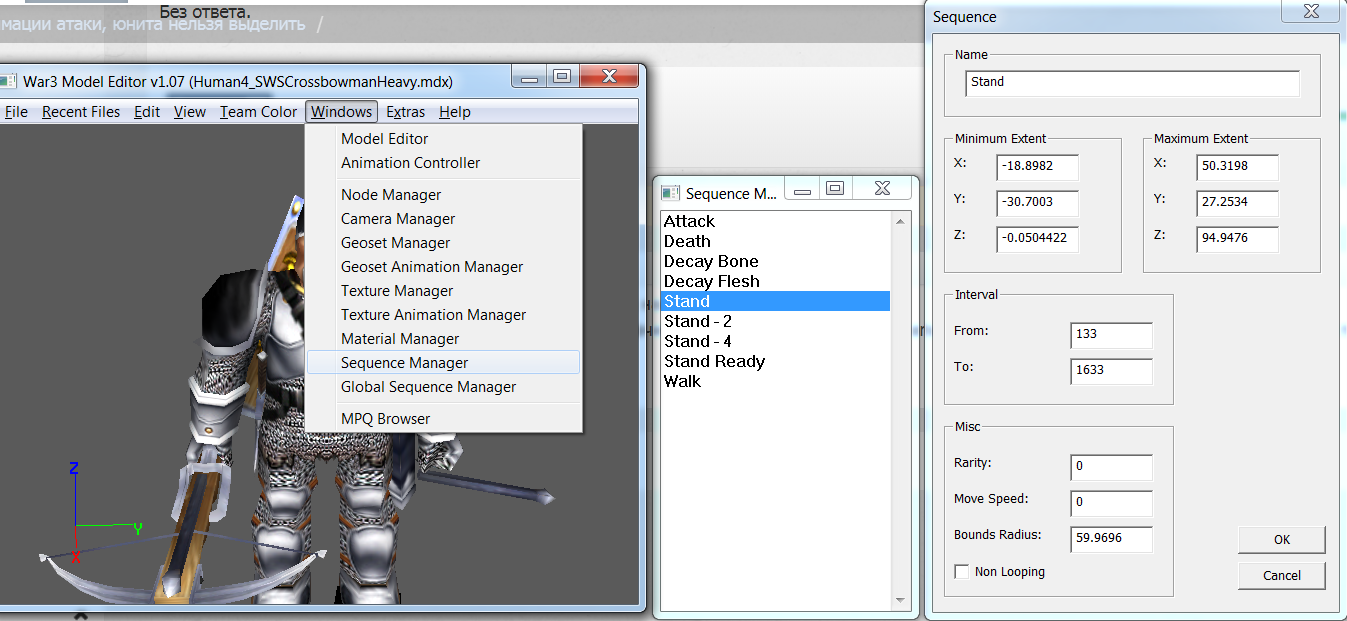Image resolution: width=1347 pixels, height=621 pixels.
Task: Open the MPQ Browser
Action: 444,419
